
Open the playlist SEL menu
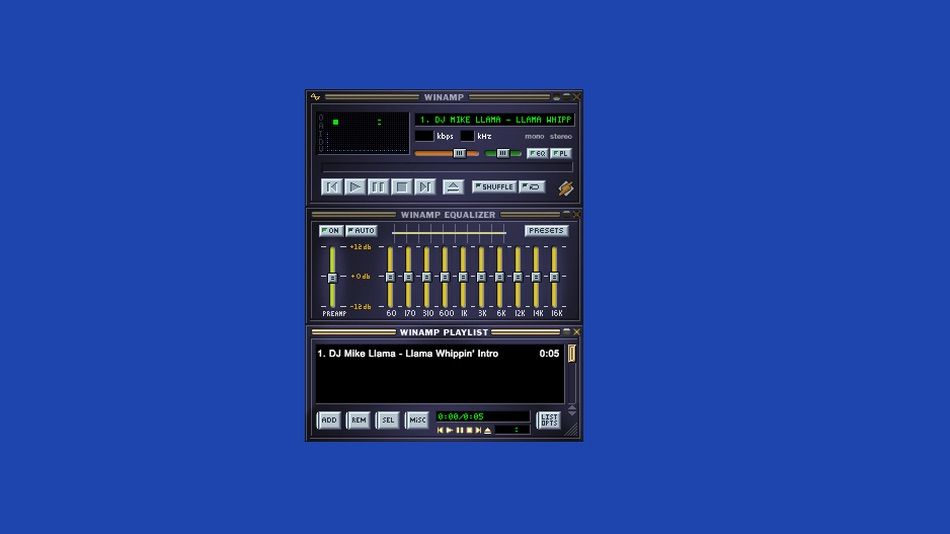[x=388, y=421]
